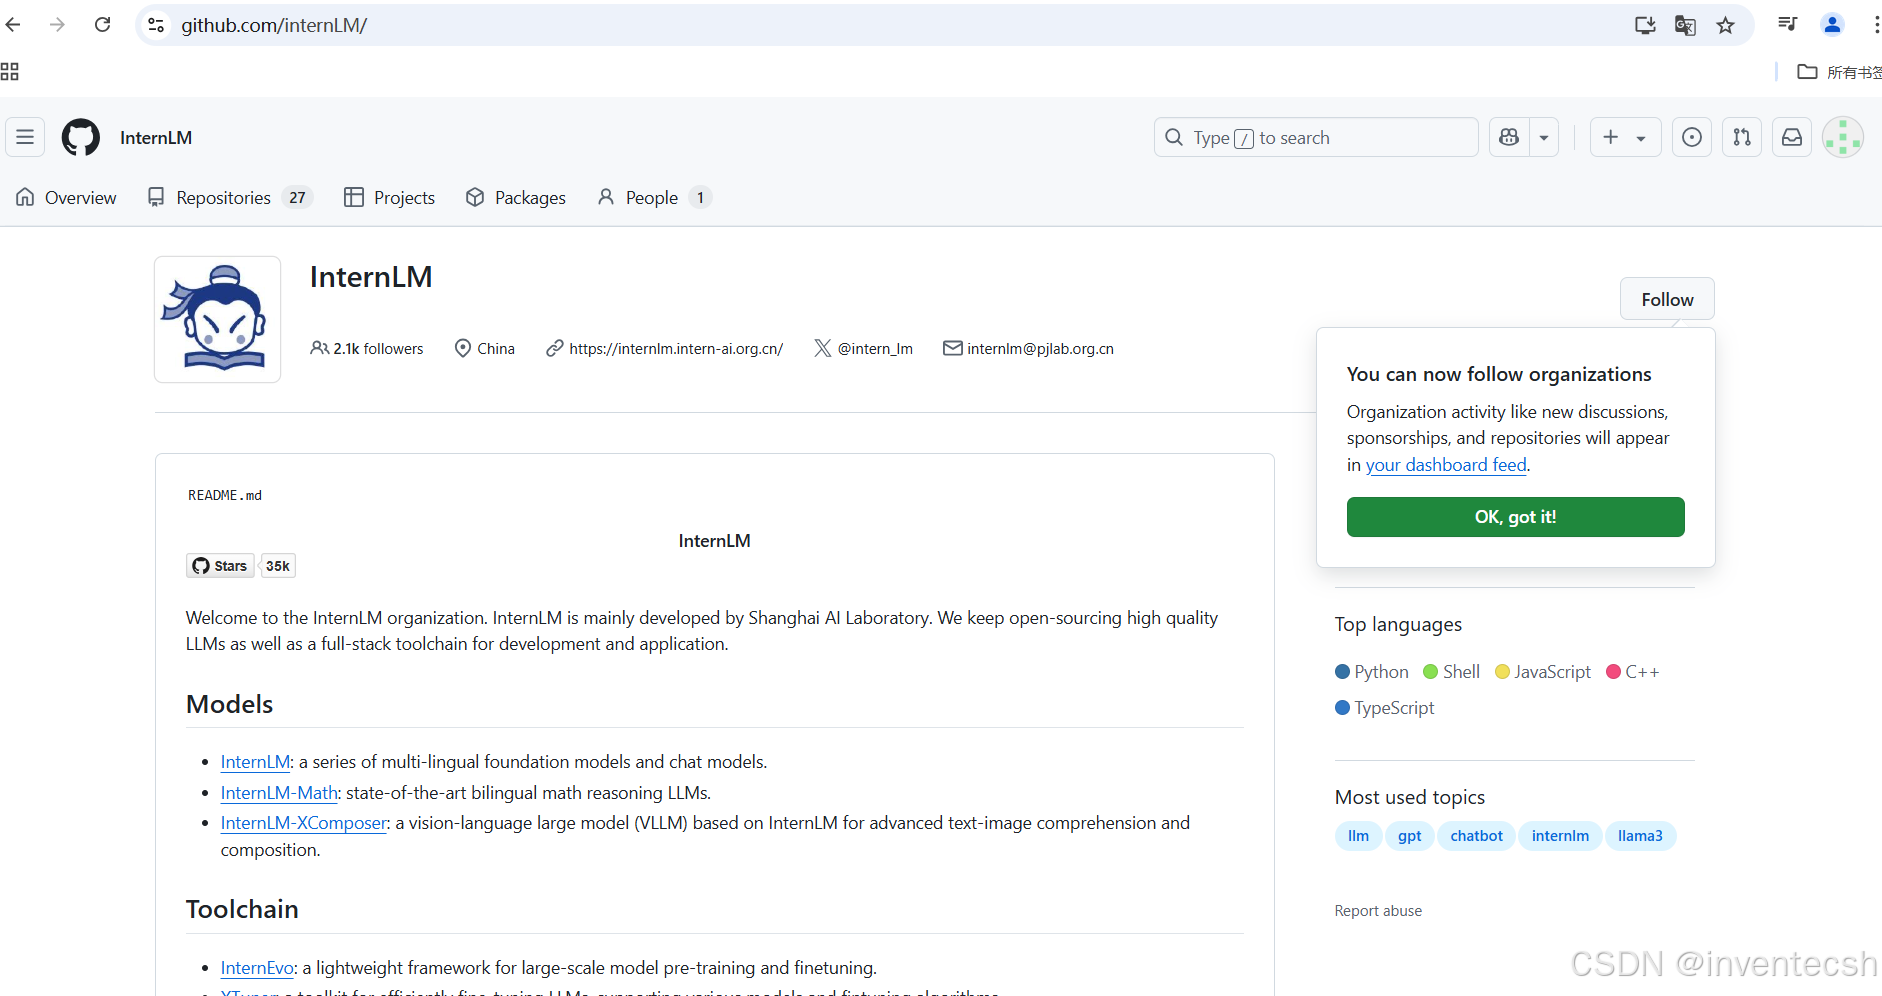The width and height of the screenshot is (1882, 996).
Task: Select the llama3 topic tag
Action: tap(1640, 836)
